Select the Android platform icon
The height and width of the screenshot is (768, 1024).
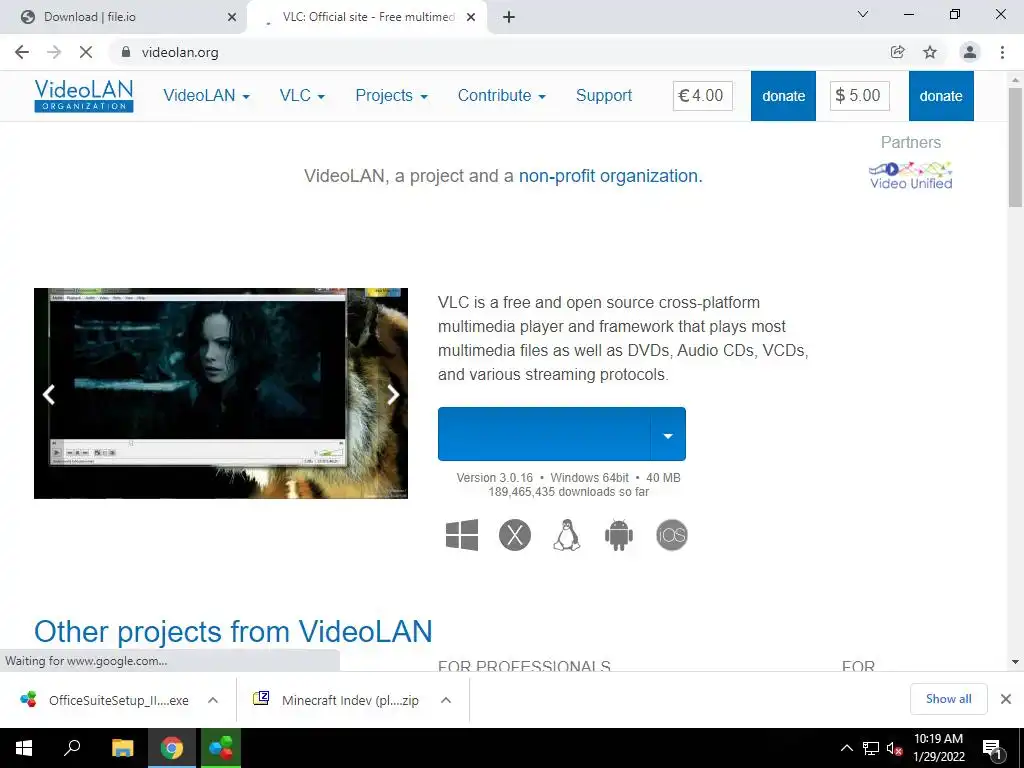pyautogui.click(x=619, y=536)
